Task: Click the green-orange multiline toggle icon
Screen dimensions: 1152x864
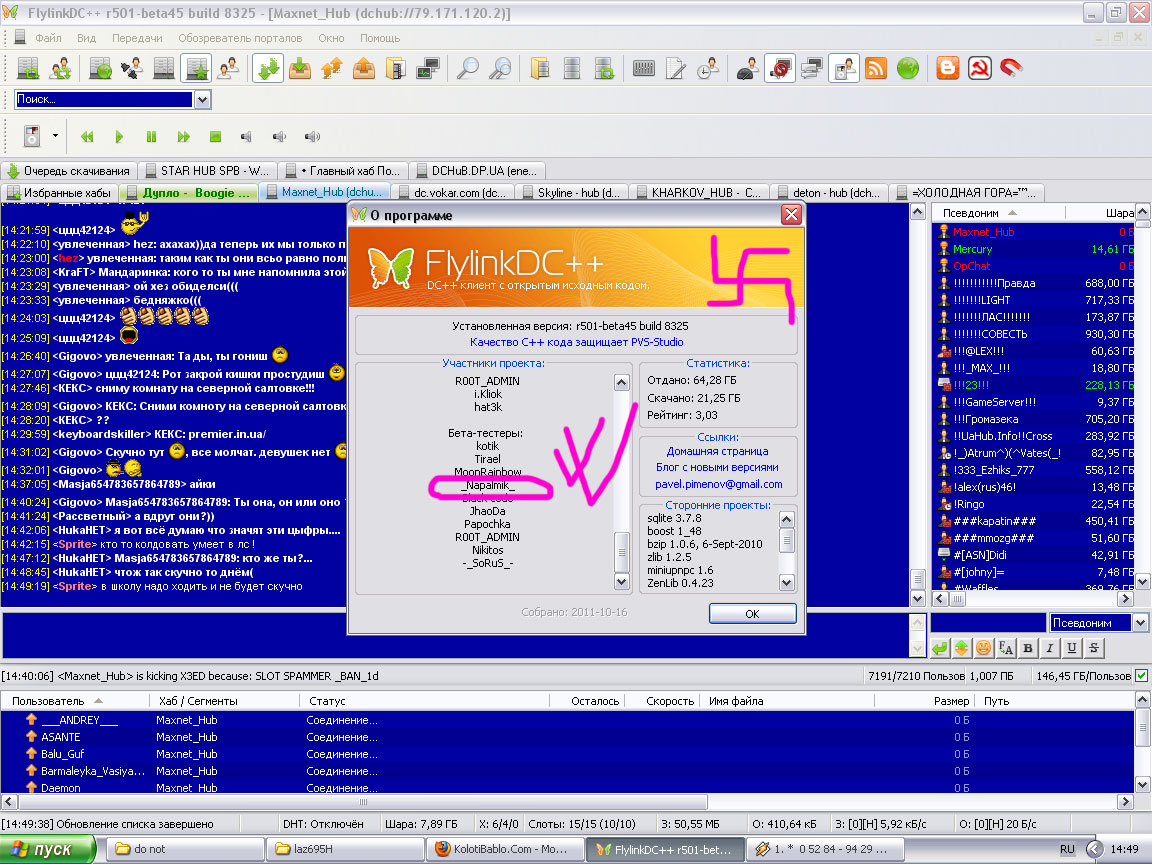Action: 962,648
